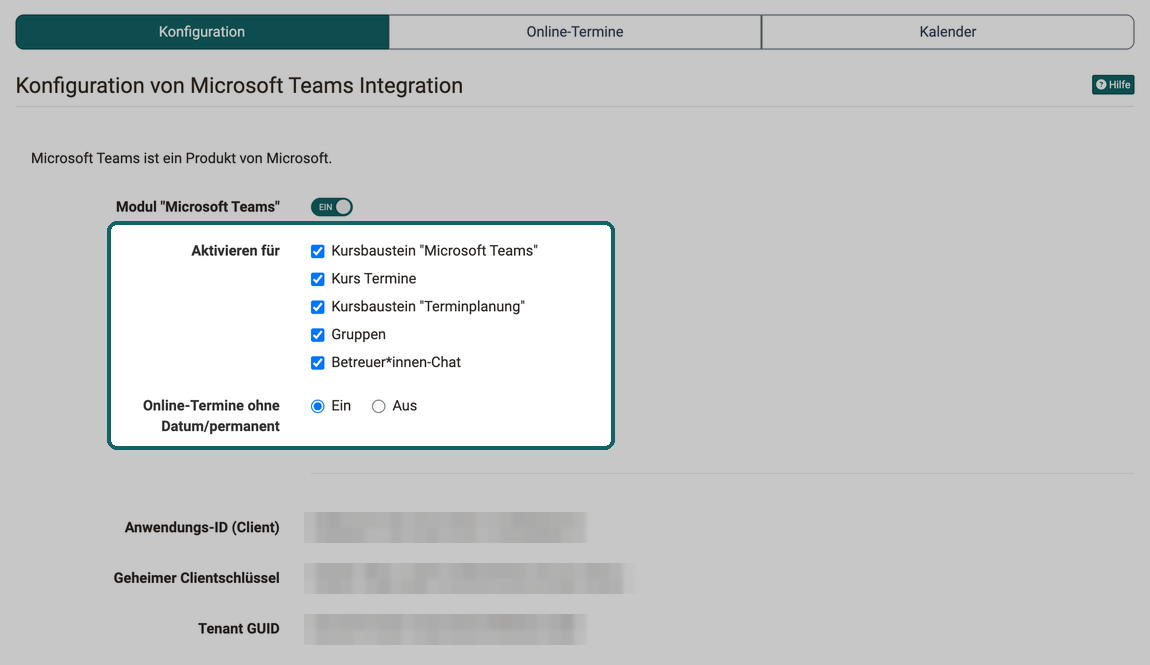
Task: Select the Ein radio button
Action: [x=318, y=406]
